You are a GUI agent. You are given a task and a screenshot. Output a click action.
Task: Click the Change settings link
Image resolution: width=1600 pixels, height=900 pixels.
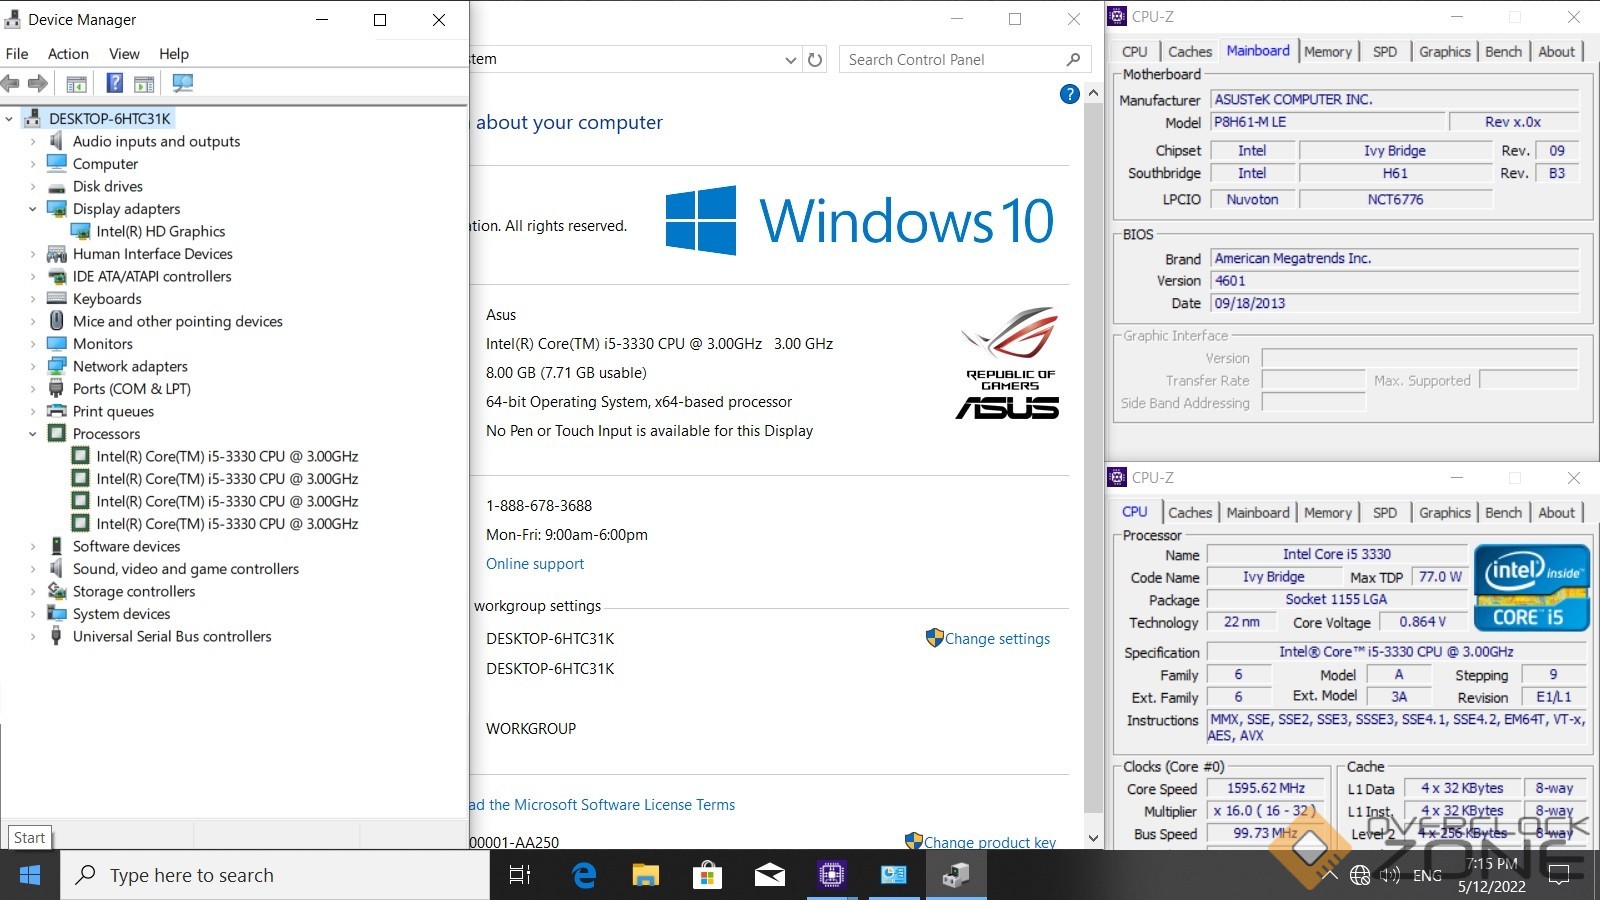click(x=997, y=639)
